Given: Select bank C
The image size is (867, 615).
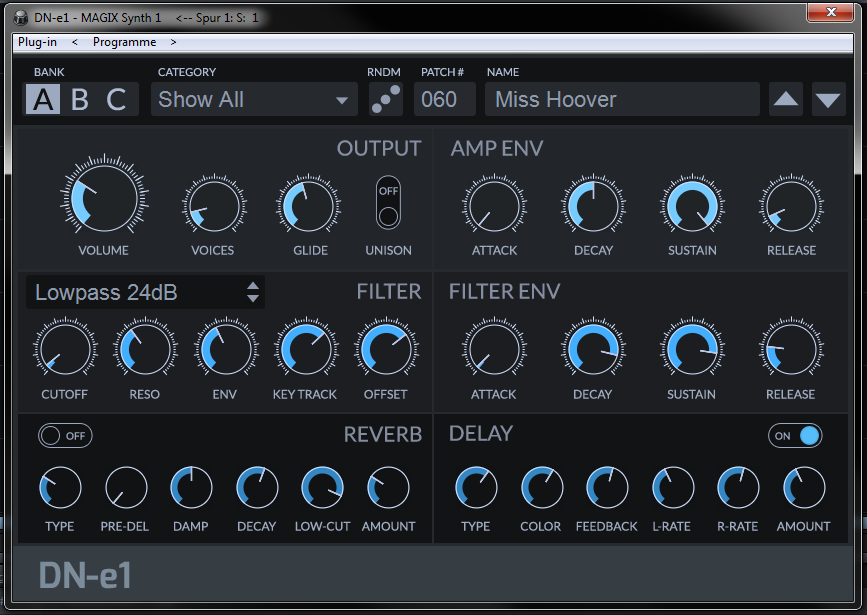Looking at the screenshot, I should (117, 100).
